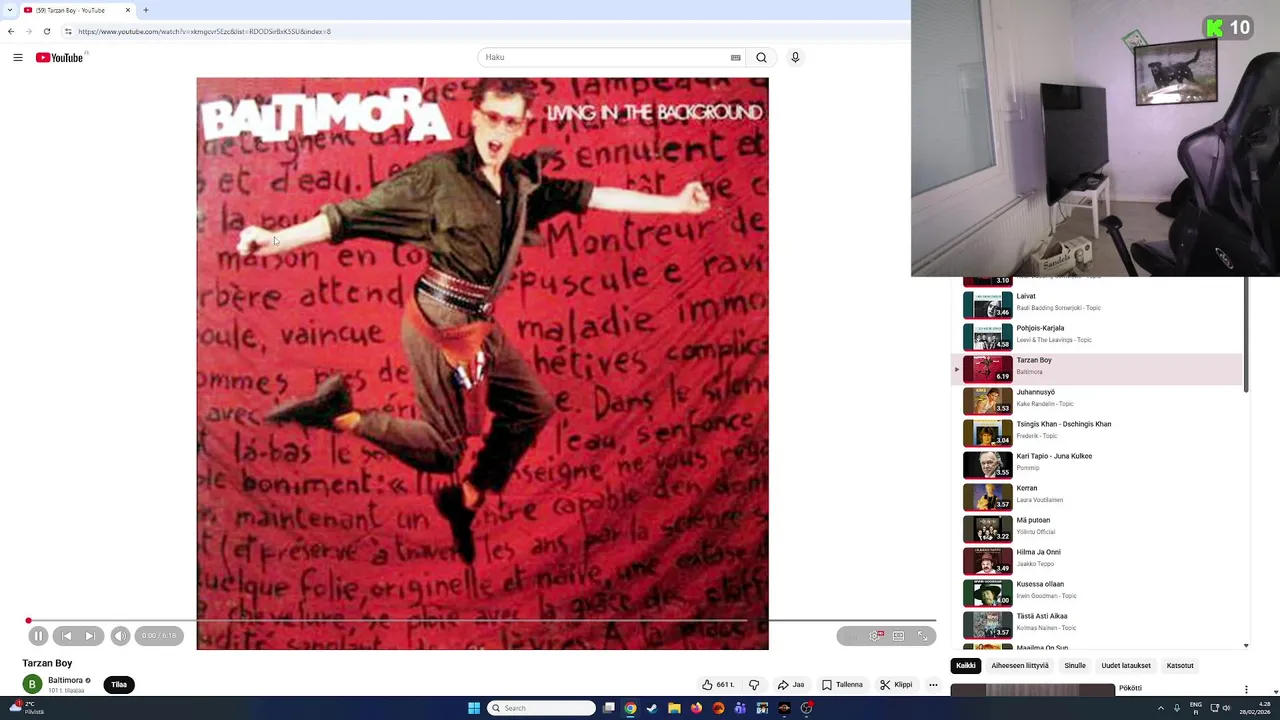
Task: Open Baltimora channel avatar
Action: (32, 685)
